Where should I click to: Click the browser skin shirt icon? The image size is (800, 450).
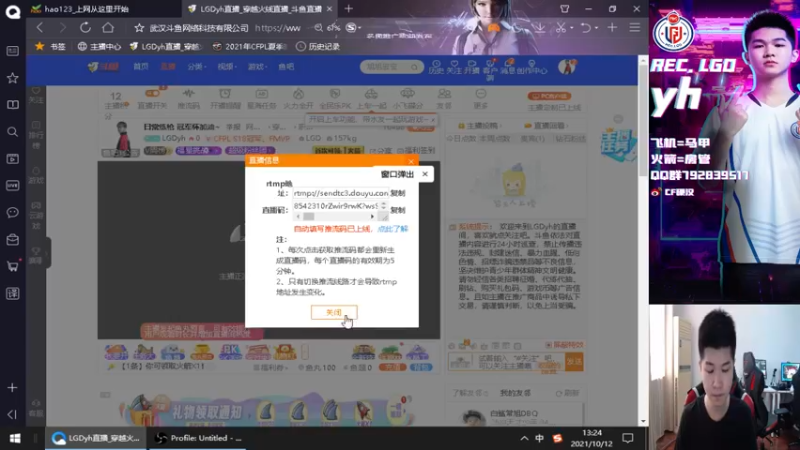564,9
